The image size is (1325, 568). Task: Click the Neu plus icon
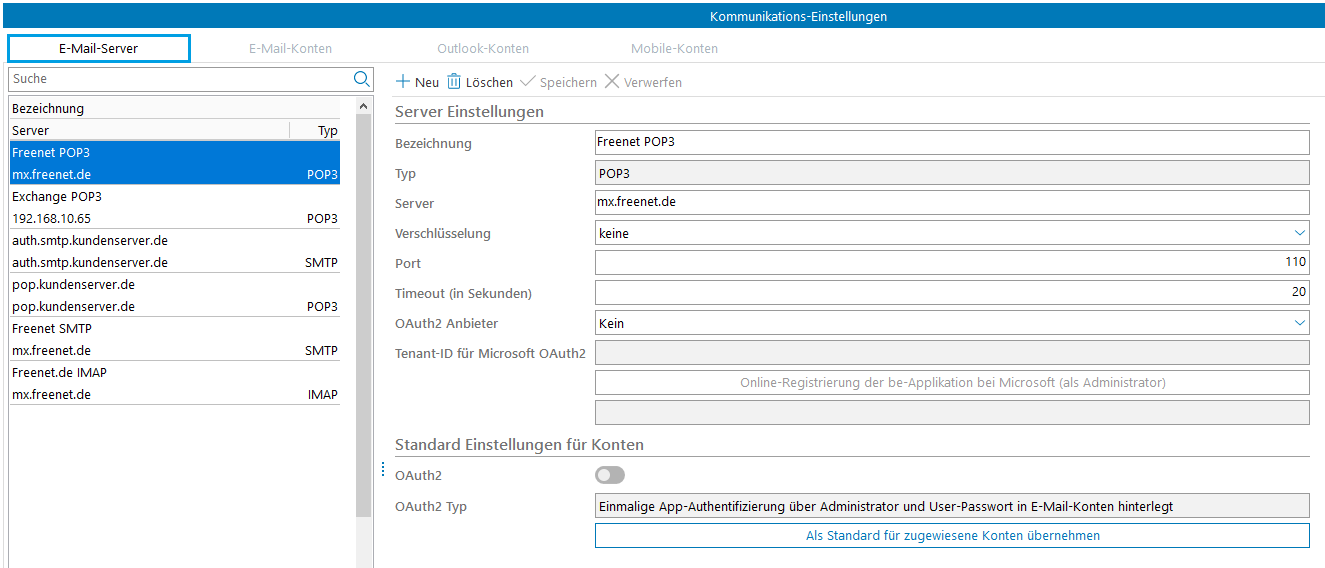click(403, 82)
